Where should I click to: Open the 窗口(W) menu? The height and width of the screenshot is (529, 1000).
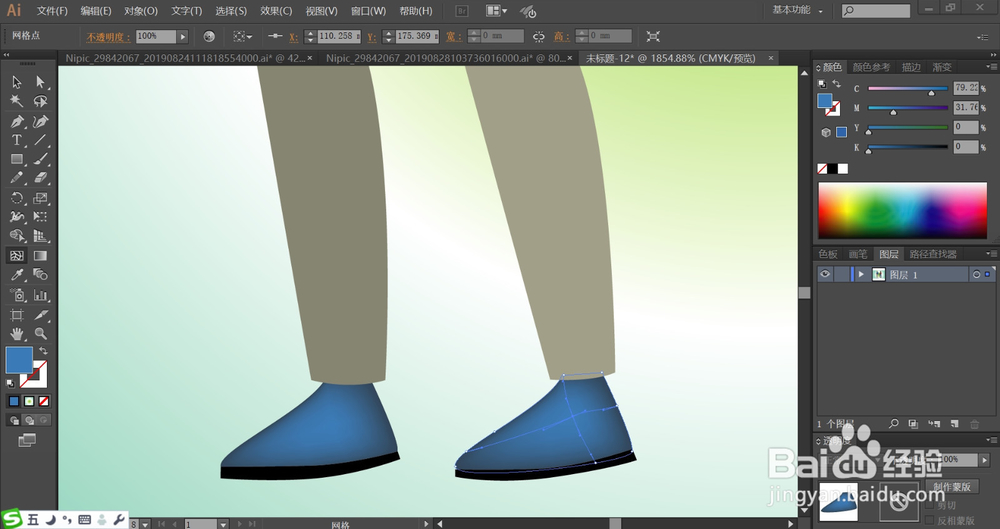[x=369, y=11]
